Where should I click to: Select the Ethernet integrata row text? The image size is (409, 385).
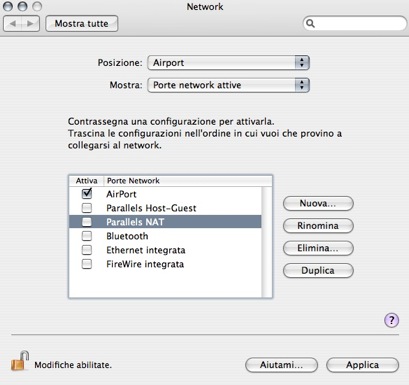pos(146,250)
